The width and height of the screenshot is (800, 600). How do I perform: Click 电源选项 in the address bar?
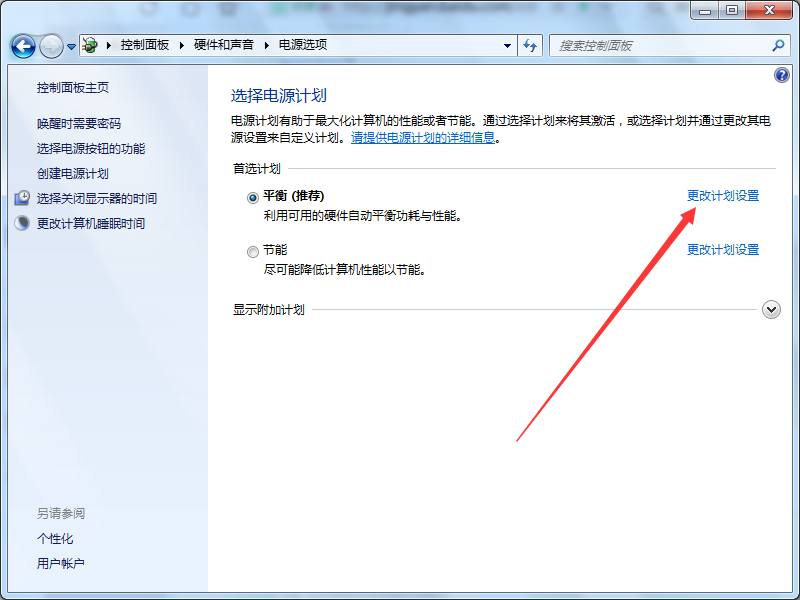[x=303, y=45]
